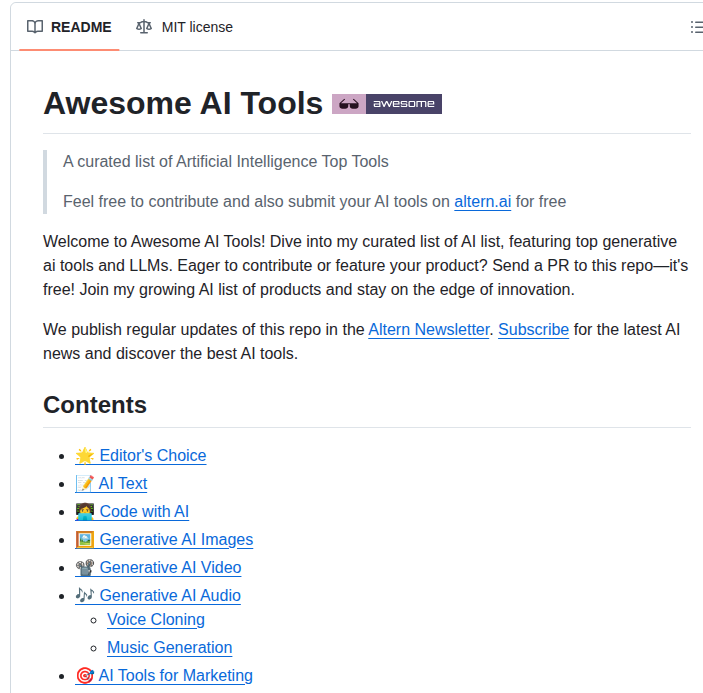703x693 pixels.
Task: Open Generative AI Audio section
Action: (x=158, y=596)
